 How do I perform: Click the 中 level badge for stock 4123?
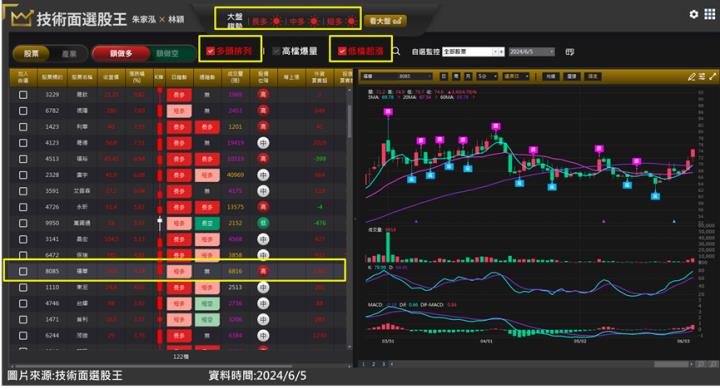click(263, 143)
